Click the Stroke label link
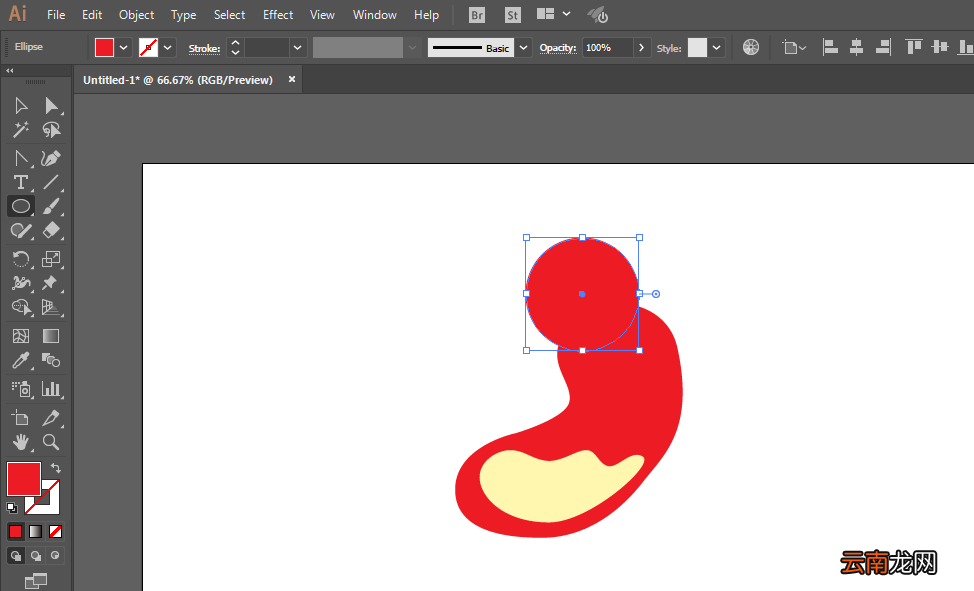 click(204, 48)
